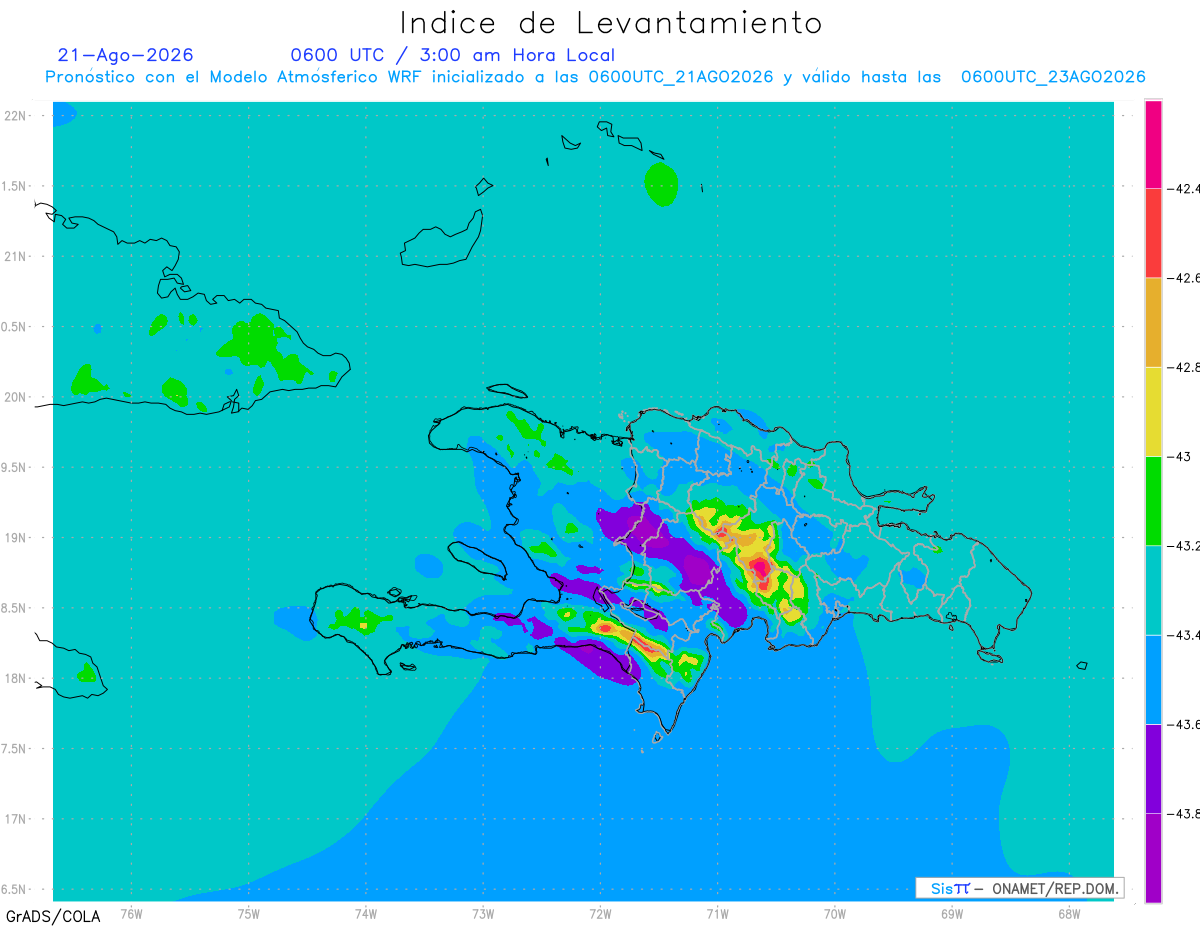Click the "17N" latitude label

click(14, 819)
